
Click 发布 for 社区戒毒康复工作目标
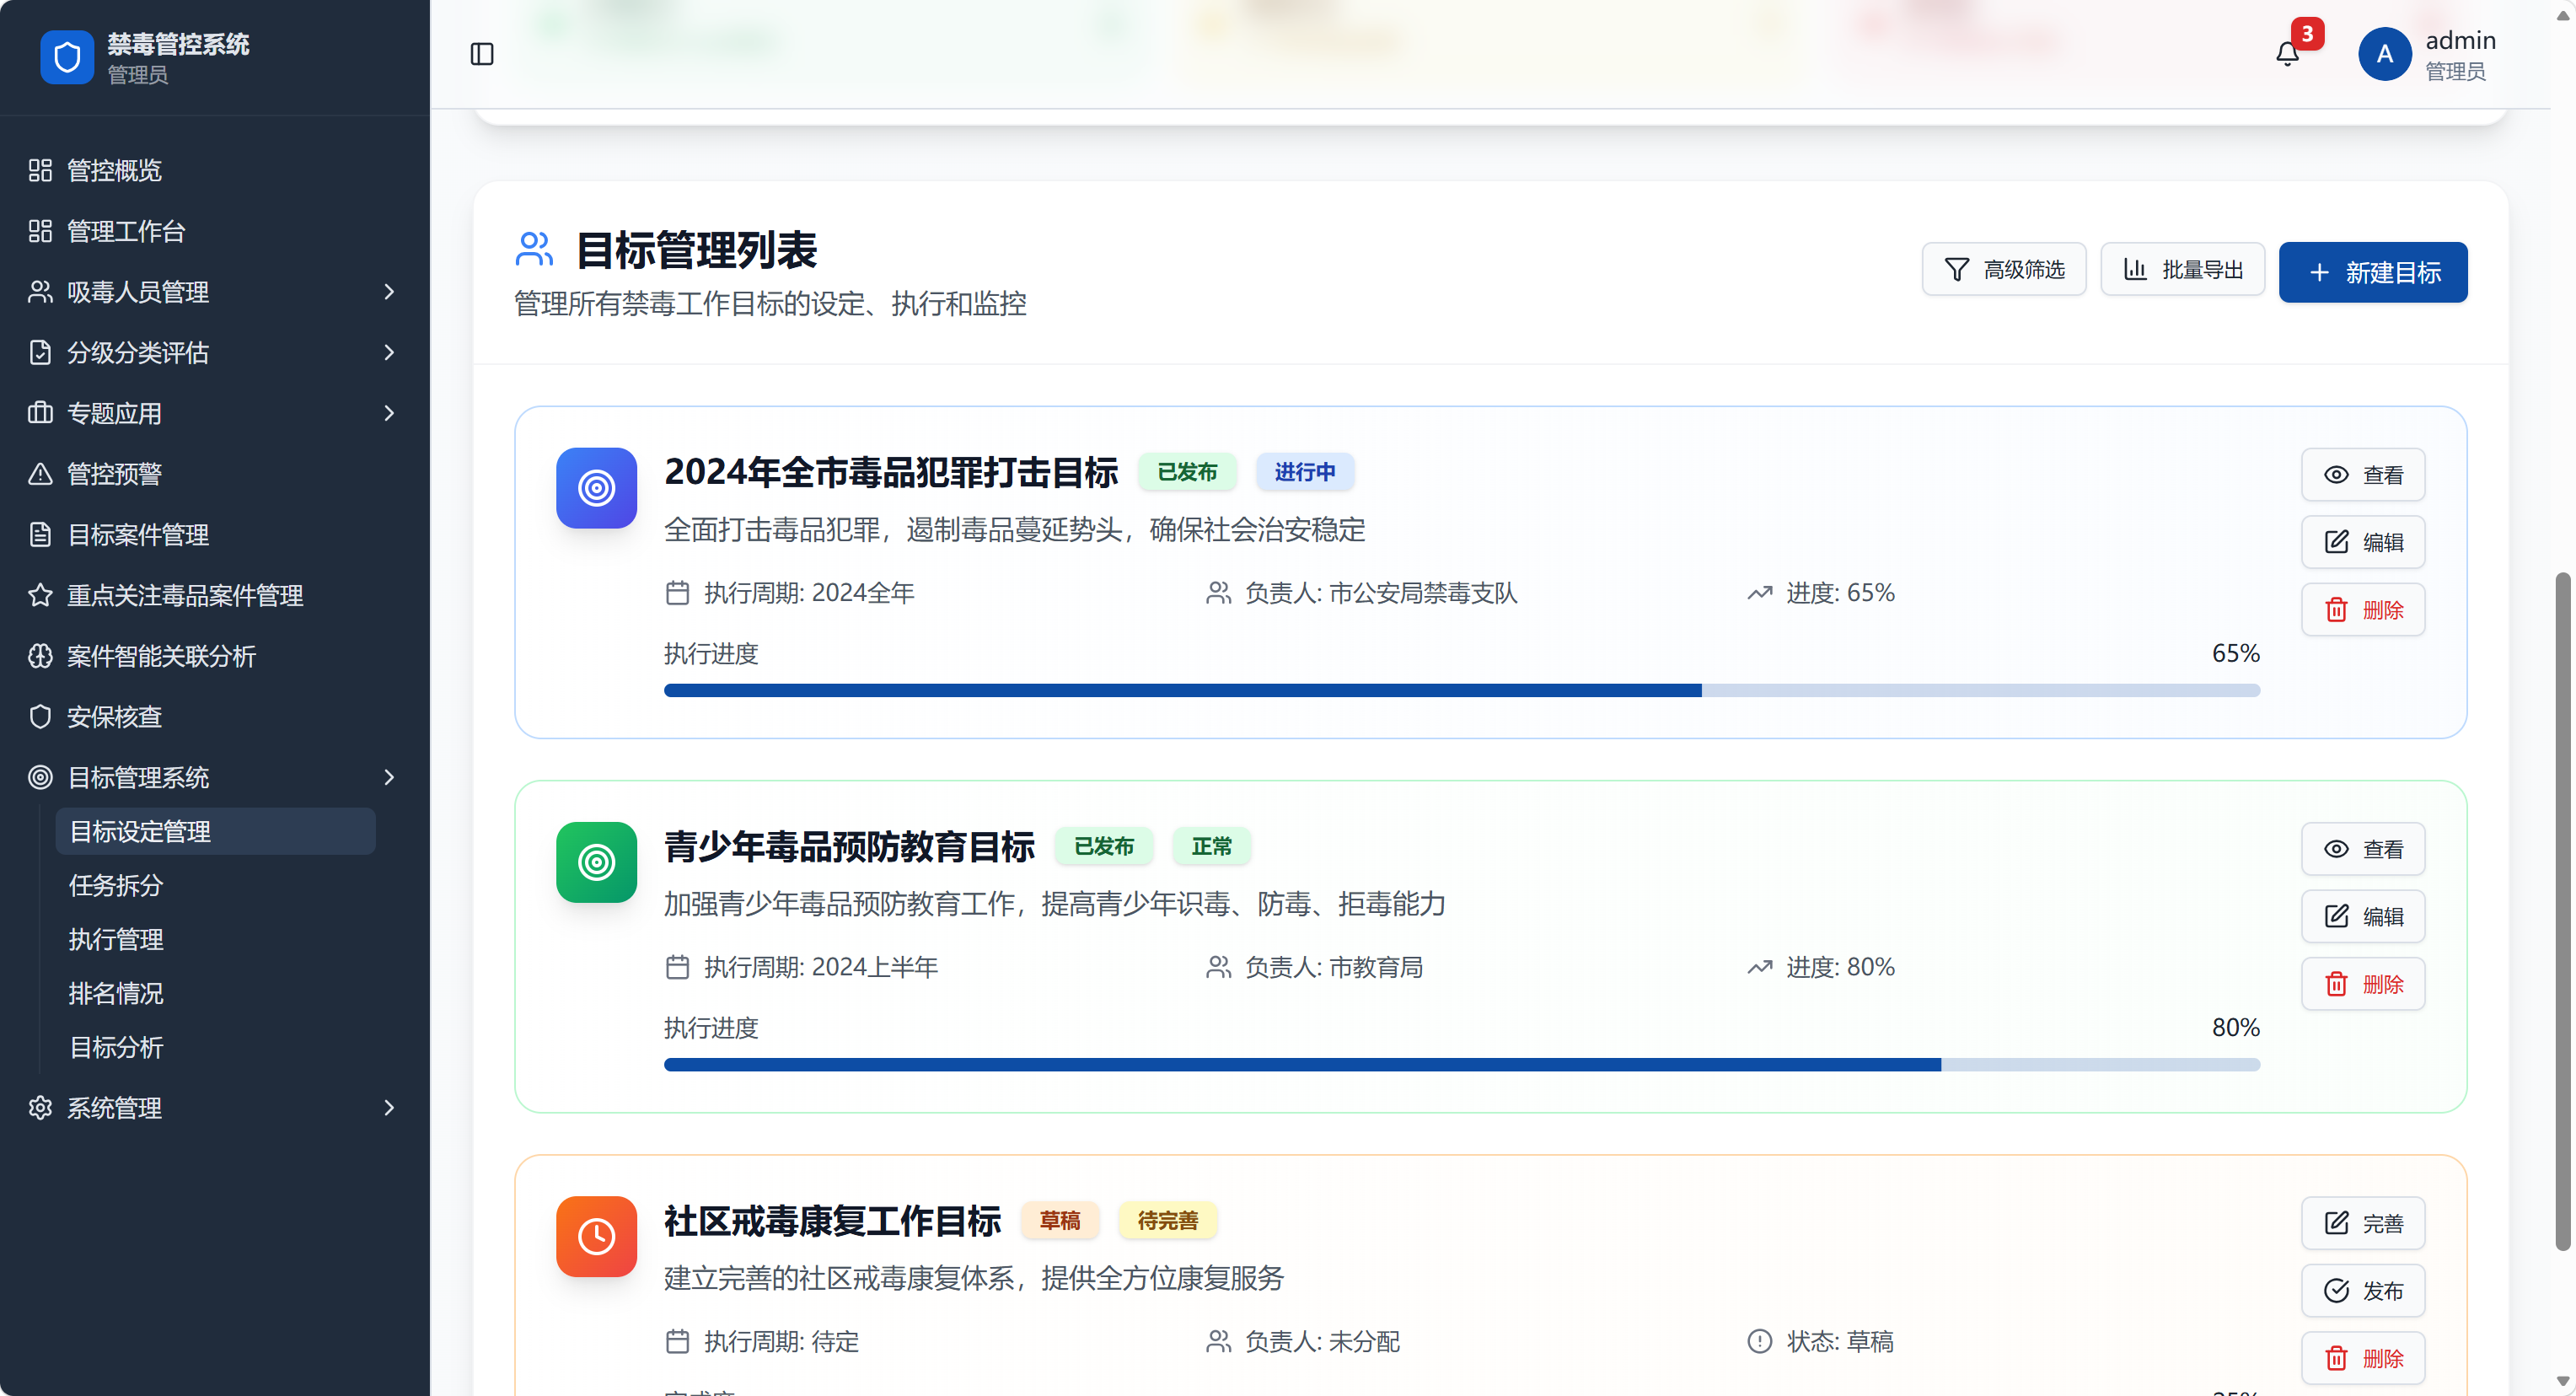[2363, 1291]
